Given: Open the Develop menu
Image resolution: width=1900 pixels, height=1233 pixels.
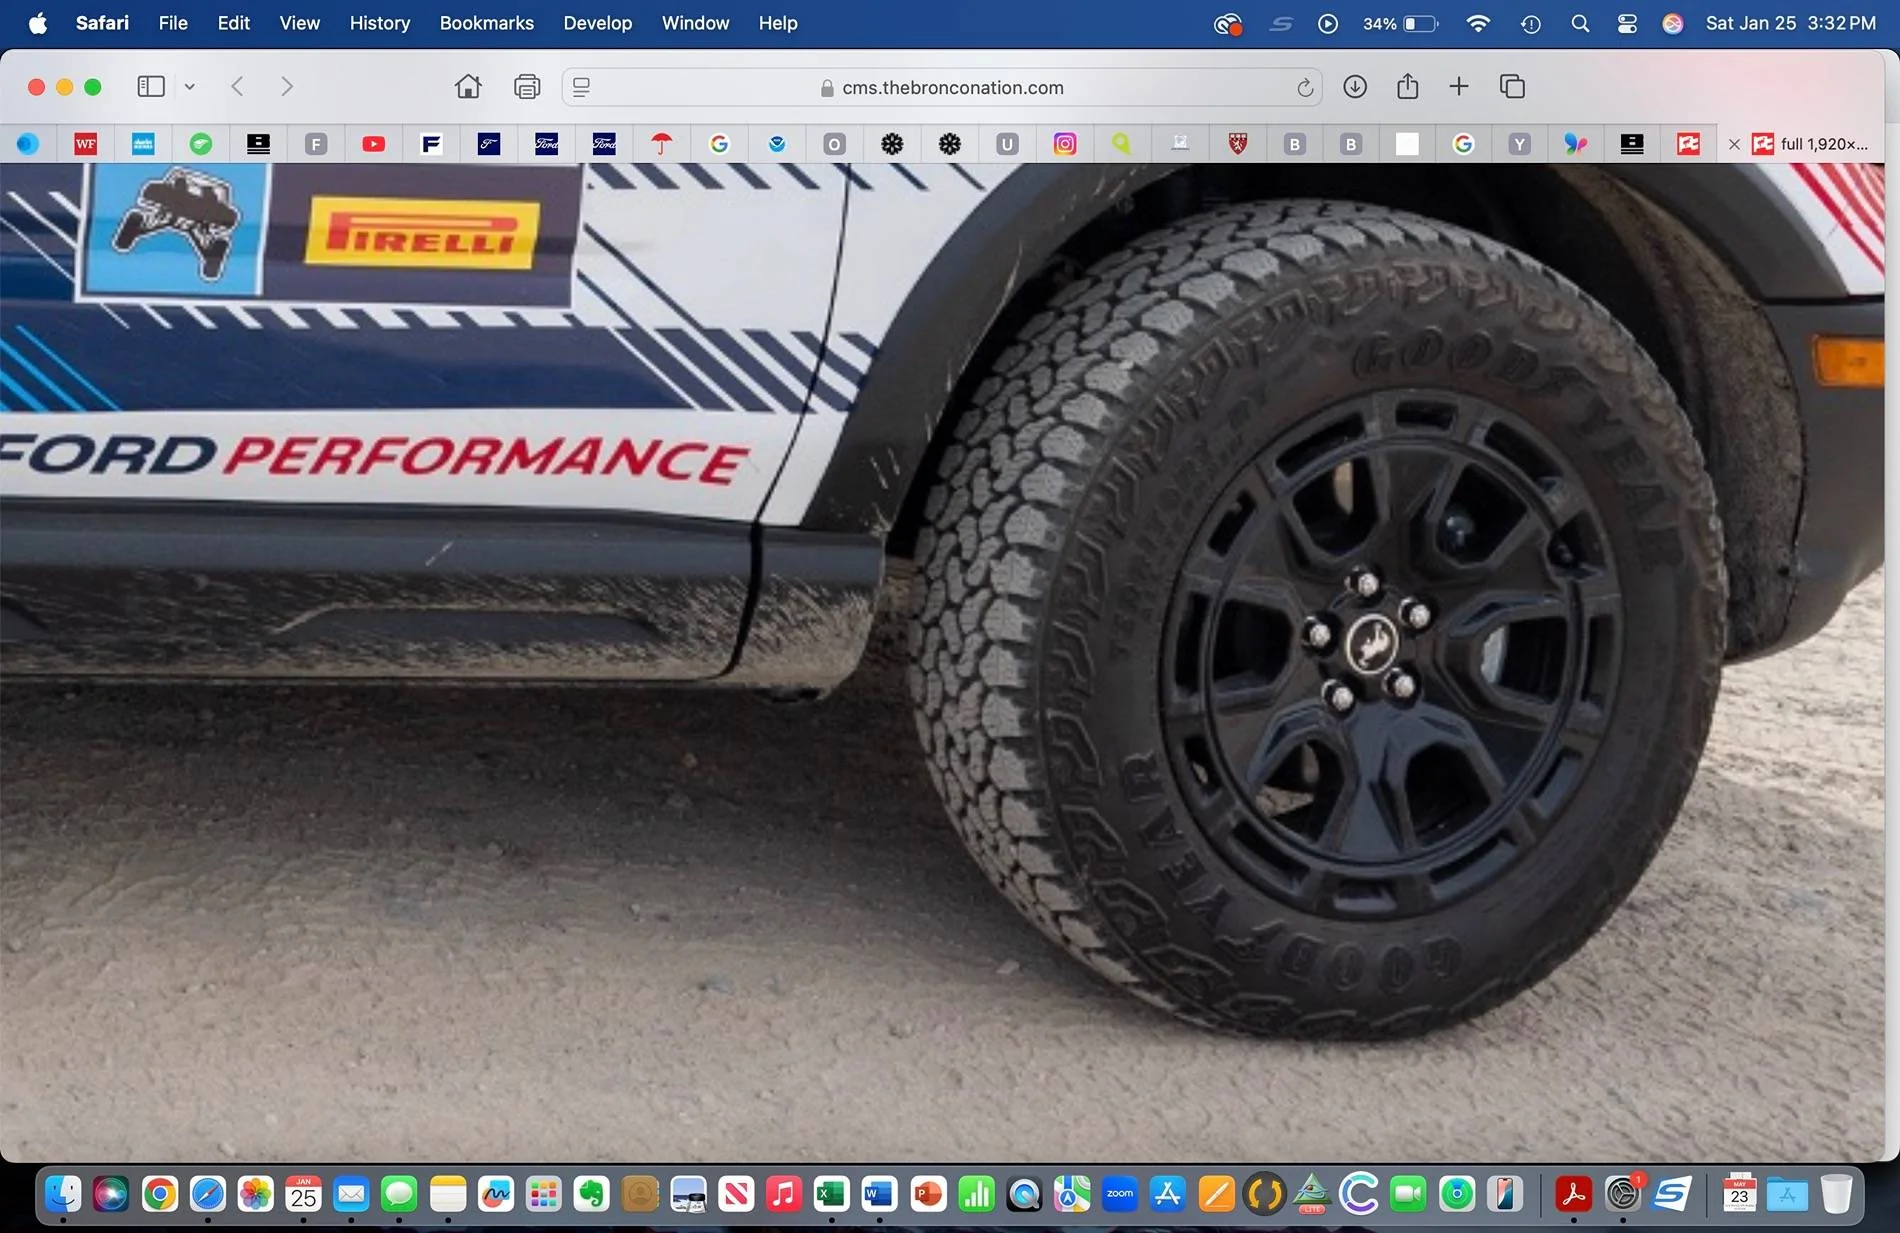Looking at the screenshot, I should pyautogui.click(x=597, y=22).
